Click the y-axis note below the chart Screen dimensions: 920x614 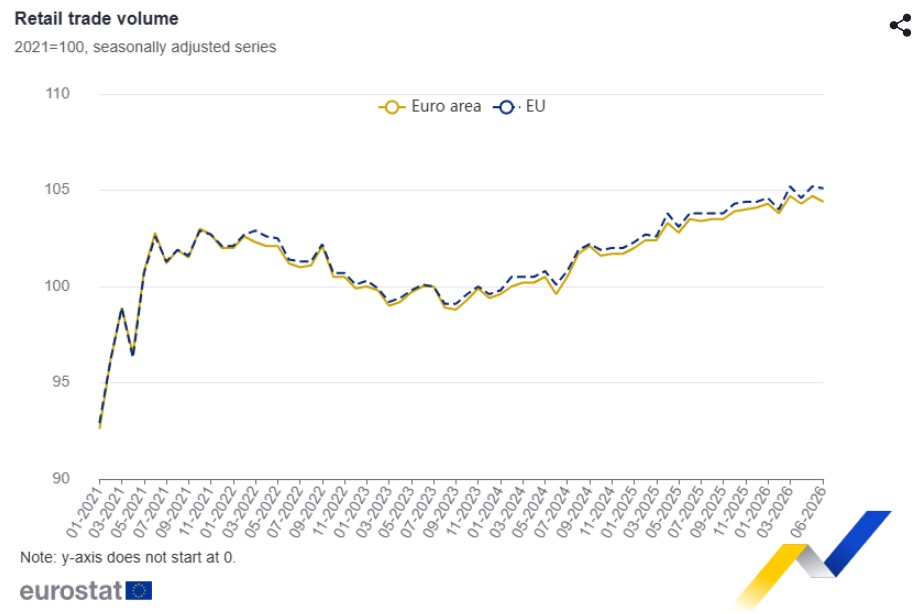coord(128,557)
